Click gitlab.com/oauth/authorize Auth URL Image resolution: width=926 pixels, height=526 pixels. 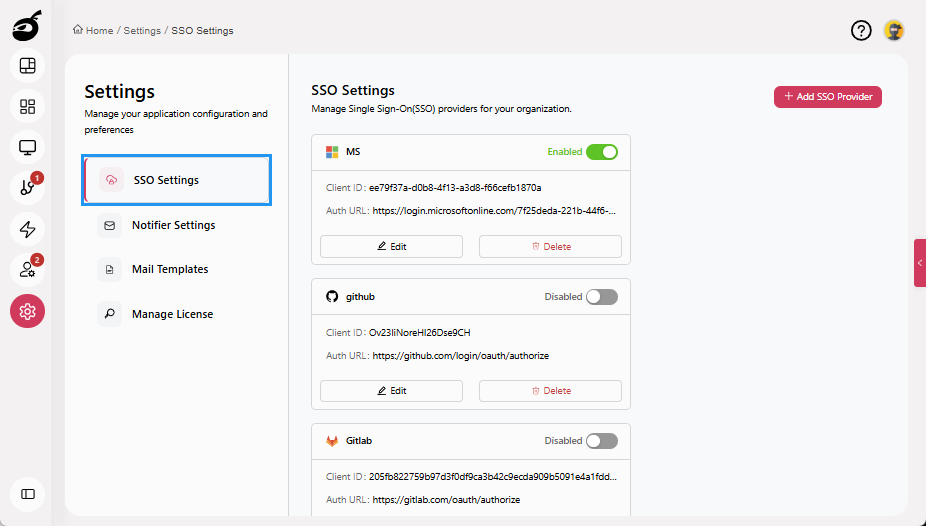(x=446, y=499)
